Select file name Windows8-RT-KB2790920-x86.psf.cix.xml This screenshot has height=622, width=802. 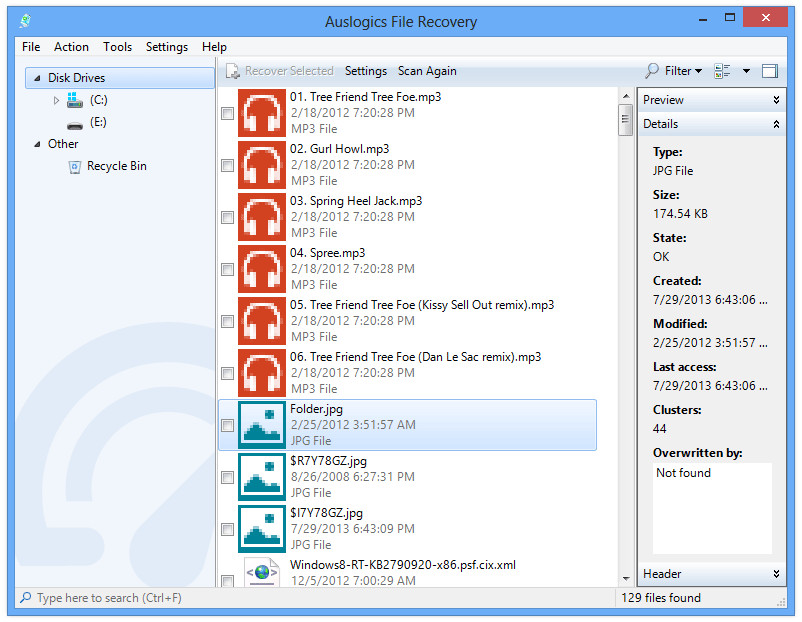tap(403, 565)
